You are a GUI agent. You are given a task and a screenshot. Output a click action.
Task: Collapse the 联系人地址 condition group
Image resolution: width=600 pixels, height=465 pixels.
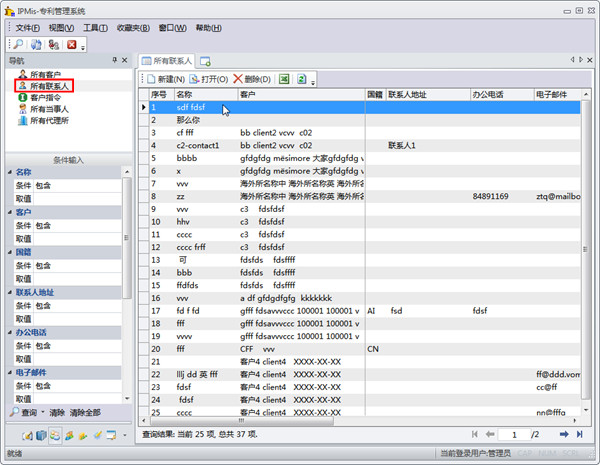coord(10,292)
